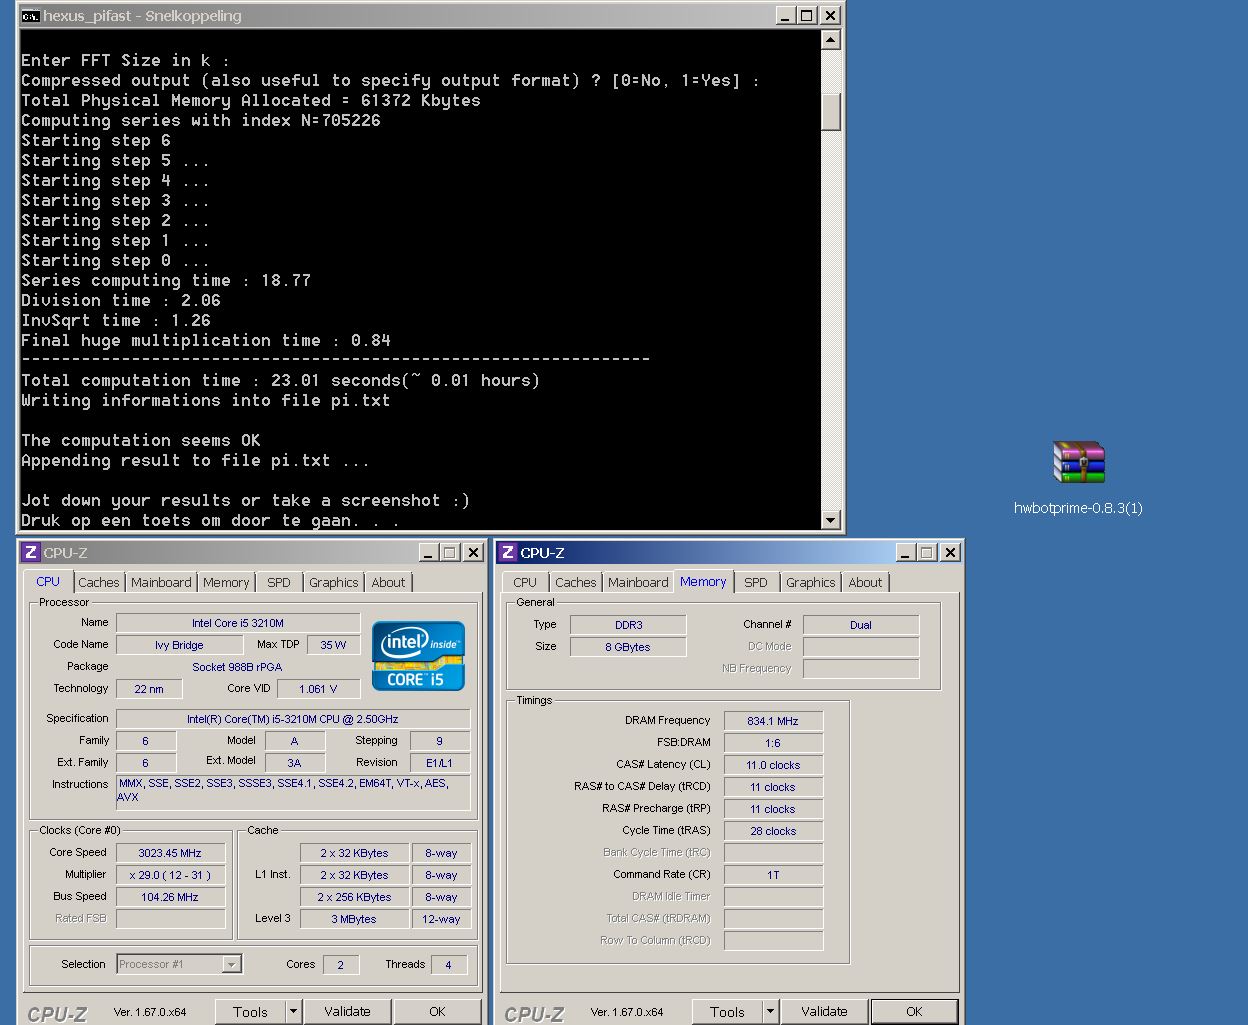Click the Multiplier value x 29.0 ( 12 - 31 )

point(170,875)
